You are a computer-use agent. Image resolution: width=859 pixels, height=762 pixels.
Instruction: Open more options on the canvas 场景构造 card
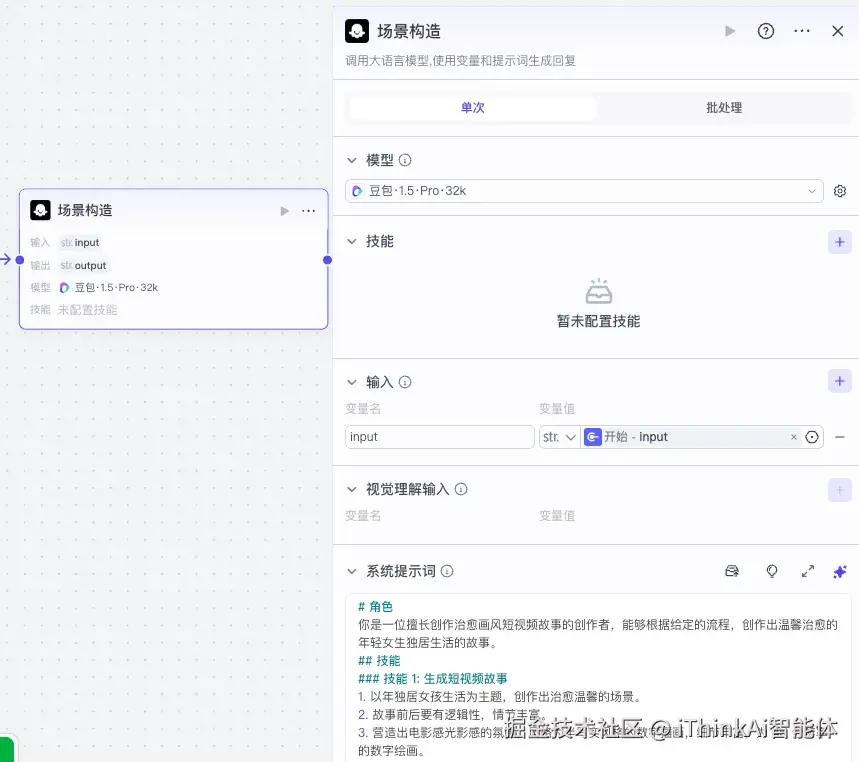pyautogui.click(x=309, y=210)
